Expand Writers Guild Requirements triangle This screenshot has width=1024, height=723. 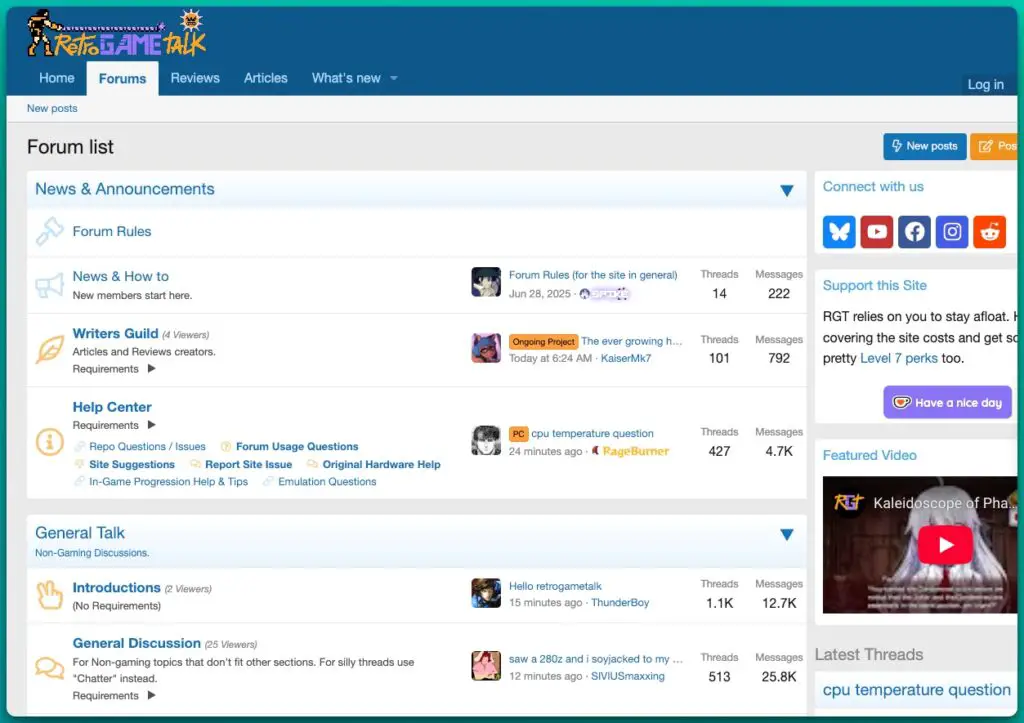click(152, 369)
